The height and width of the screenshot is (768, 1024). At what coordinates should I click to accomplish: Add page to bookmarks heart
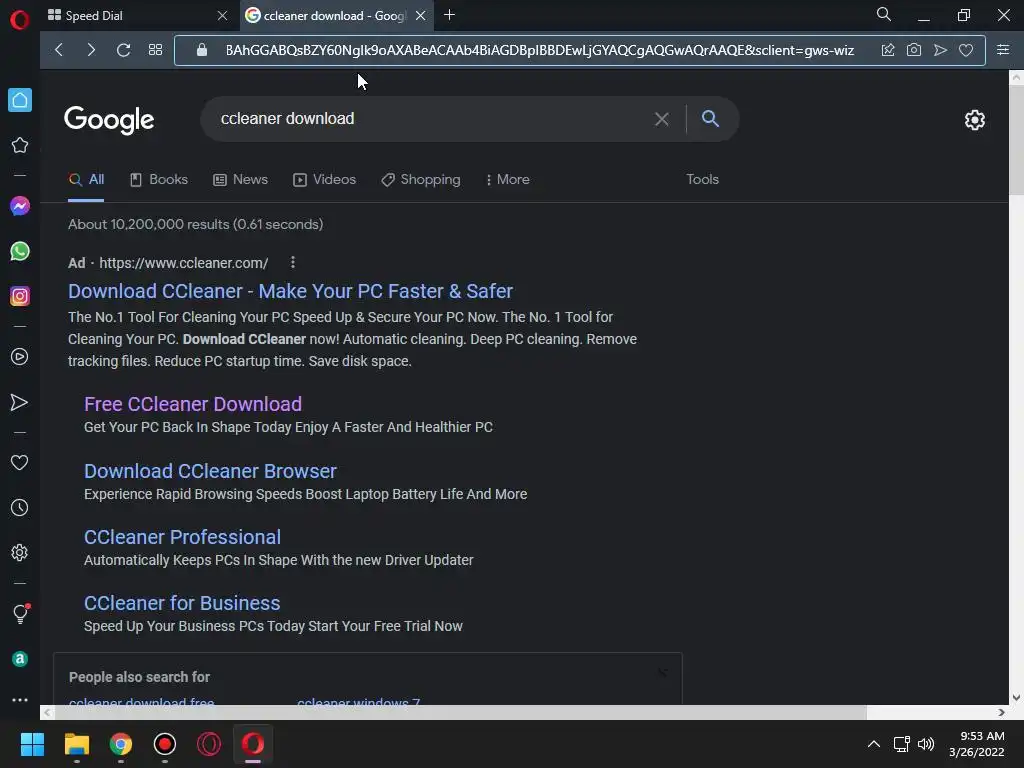point(966,50)
